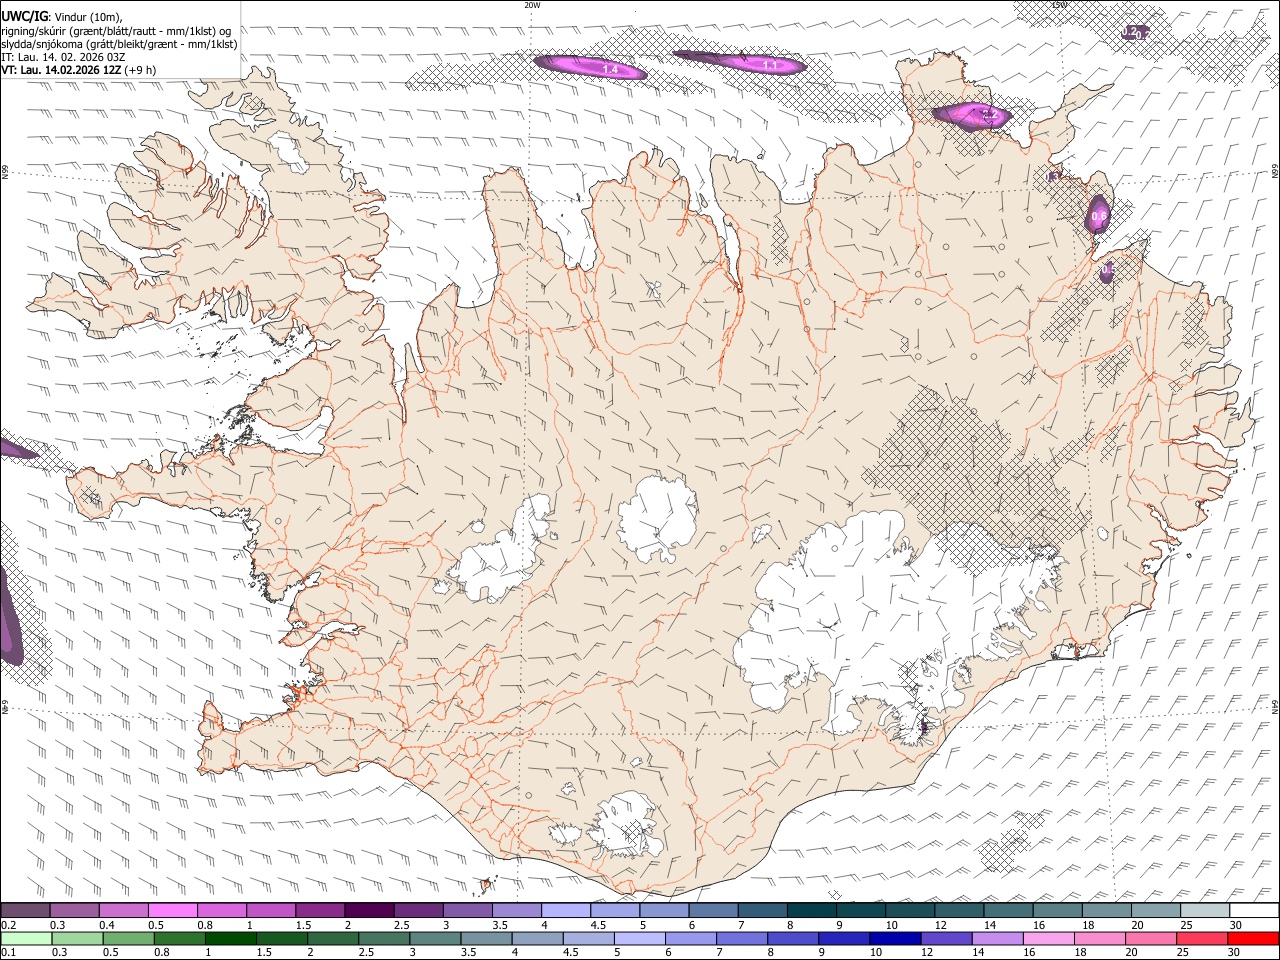Viewport: 1280px width, 960px height.
Task: Click the 'Vindur (10m)' label
Action: coord(87,17)
